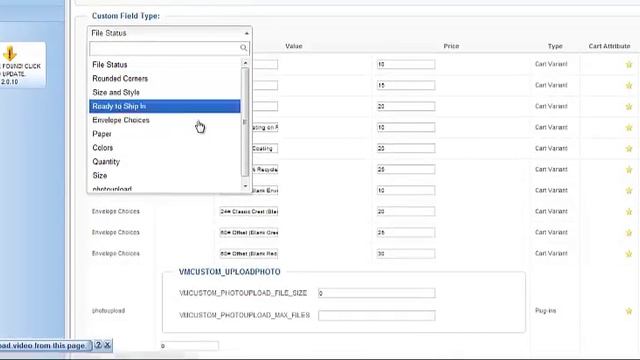Click the 'Plug-ins' type text
The height and width of the screenshot is (360, 640).
click(x=545, y=311)
